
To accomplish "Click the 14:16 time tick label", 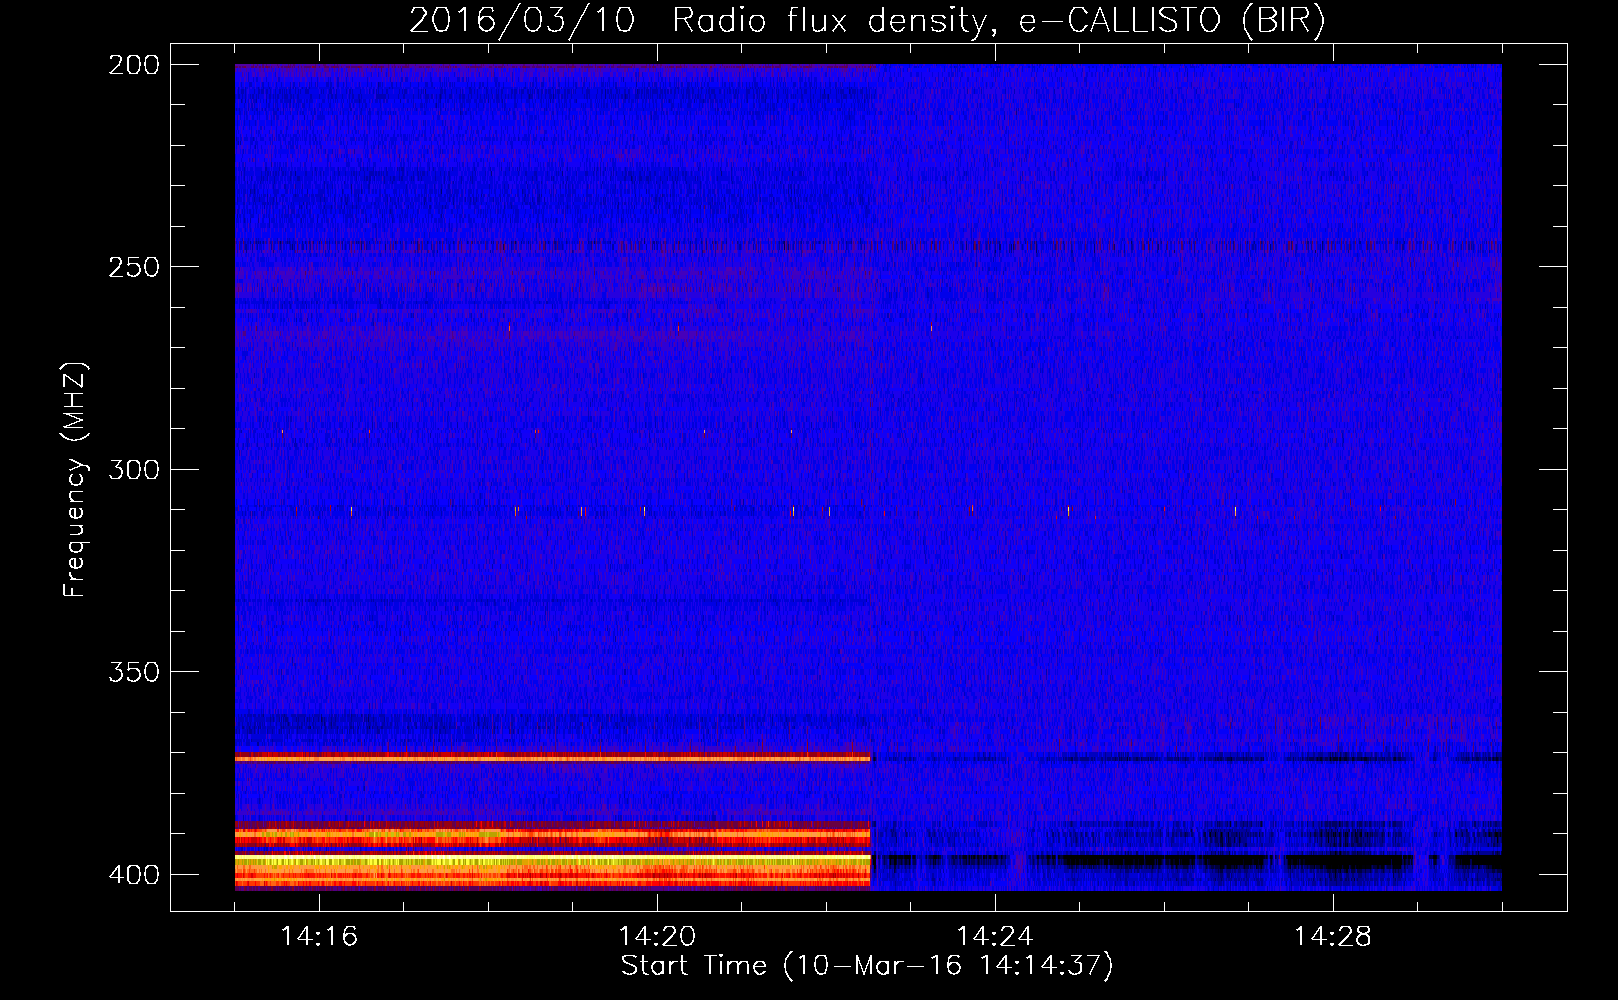I will [x=319, y=937].
